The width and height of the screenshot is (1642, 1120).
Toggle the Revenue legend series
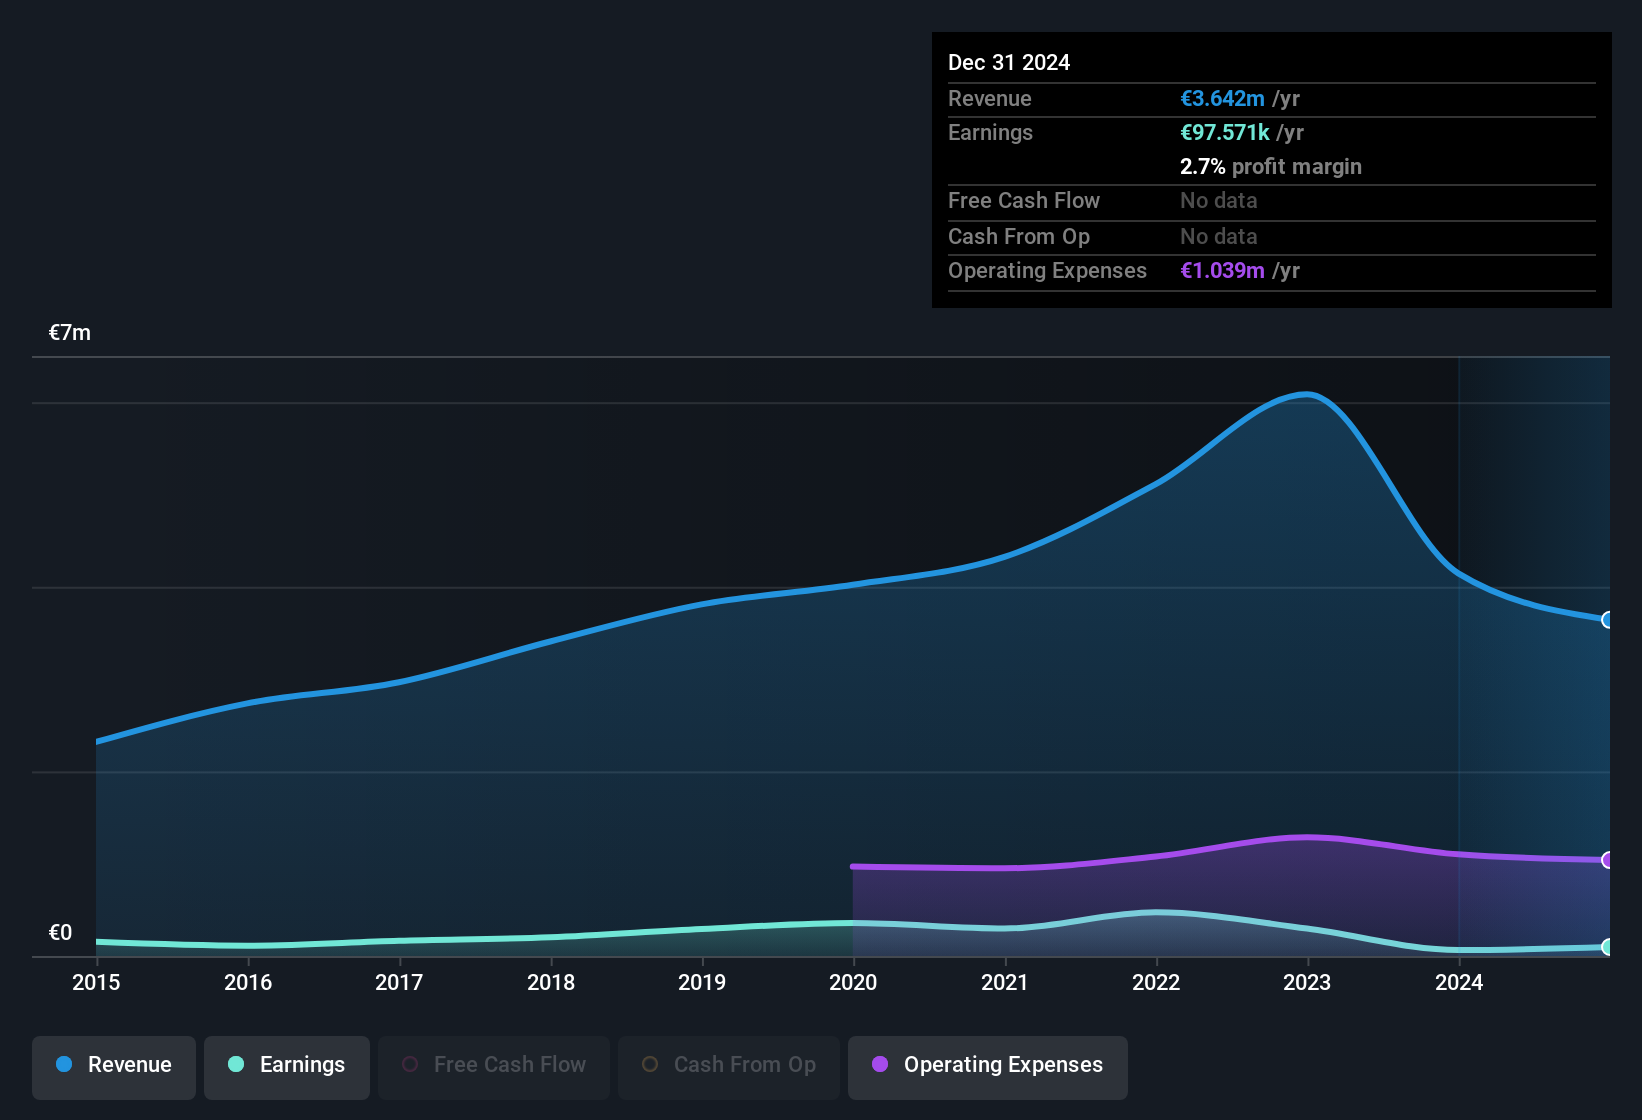(114, 1066)
